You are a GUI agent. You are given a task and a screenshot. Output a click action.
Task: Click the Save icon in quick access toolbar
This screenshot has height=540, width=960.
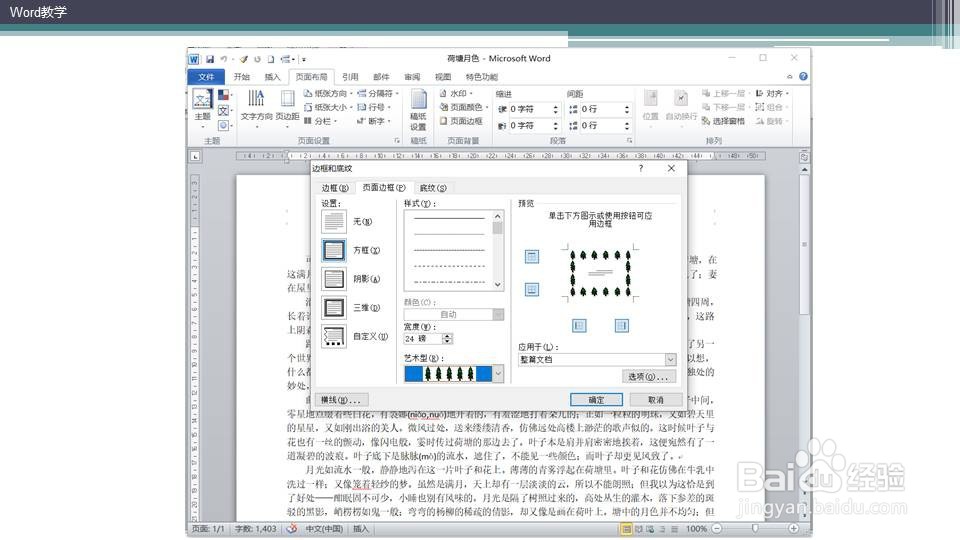click(x=209, y=59)
